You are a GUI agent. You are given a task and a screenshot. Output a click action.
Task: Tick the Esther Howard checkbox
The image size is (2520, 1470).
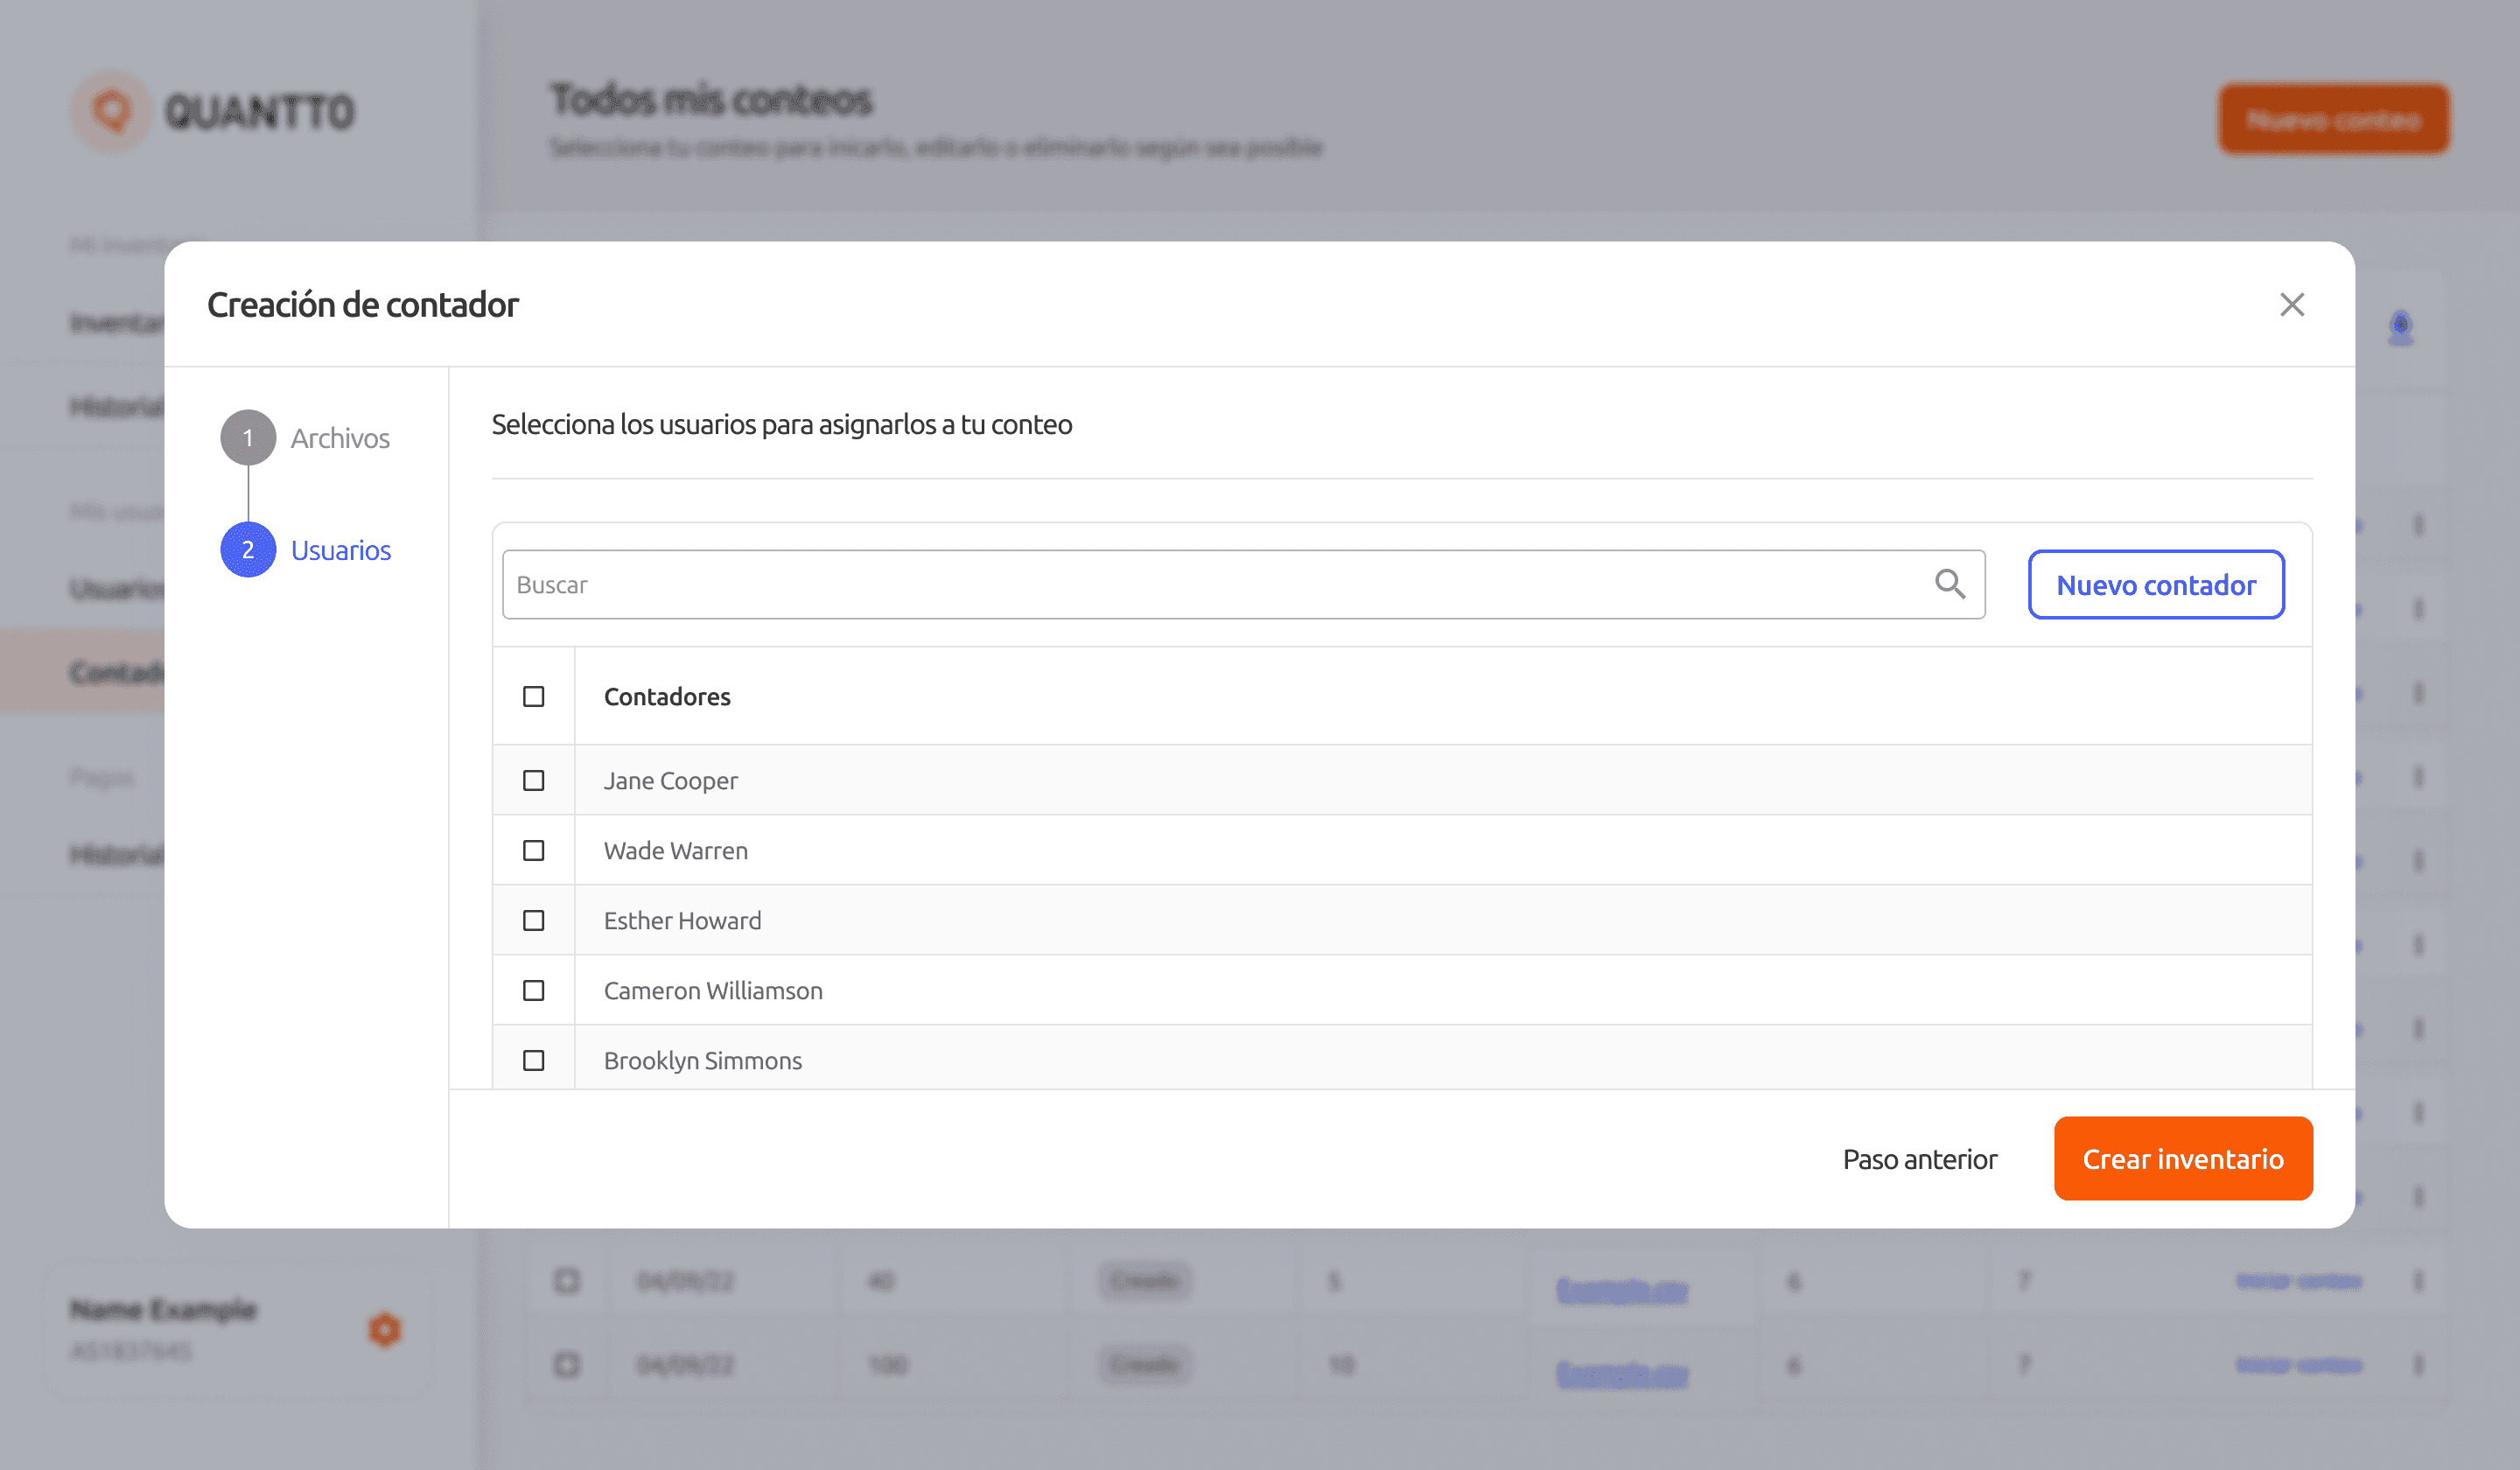534,921
